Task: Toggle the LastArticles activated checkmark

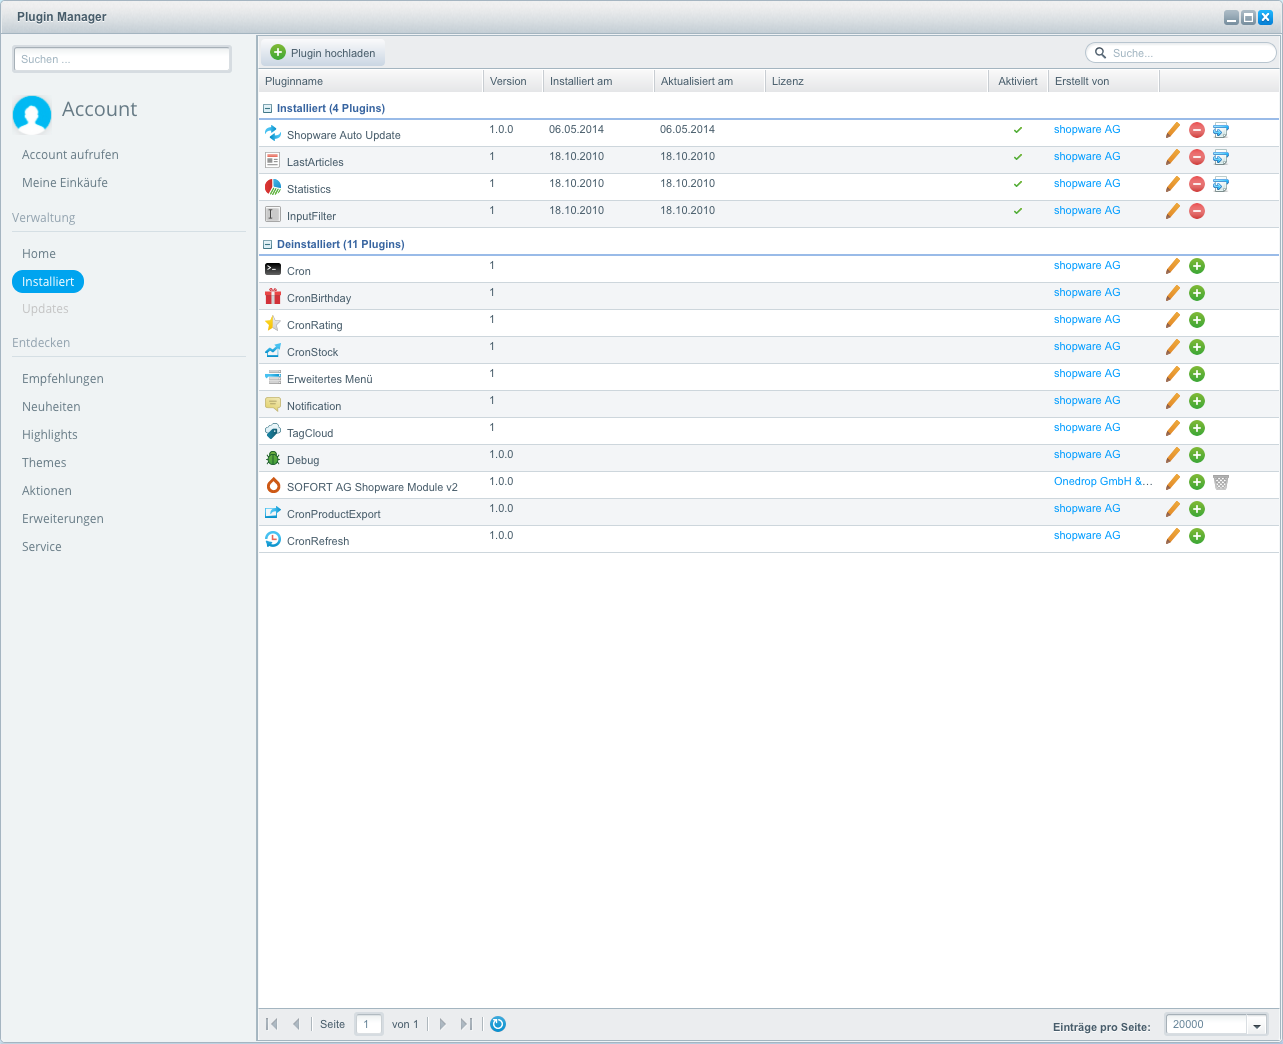Action: click(x=1018, y=157)
